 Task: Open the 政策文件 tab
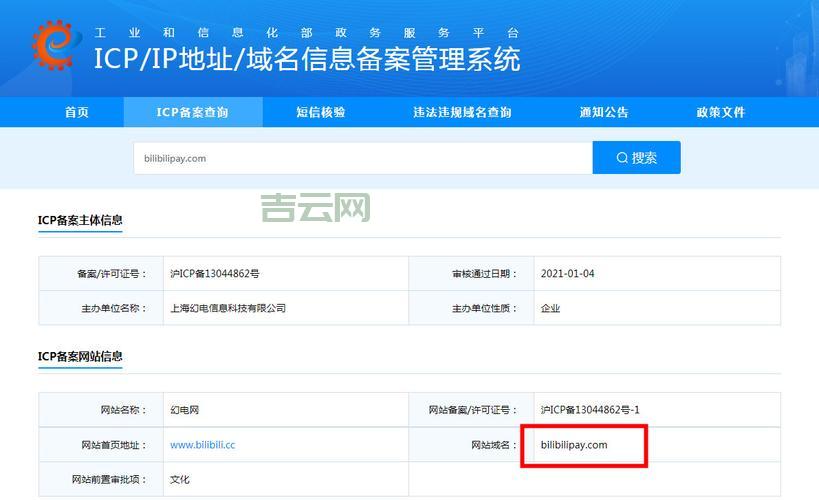coord(721,112)
